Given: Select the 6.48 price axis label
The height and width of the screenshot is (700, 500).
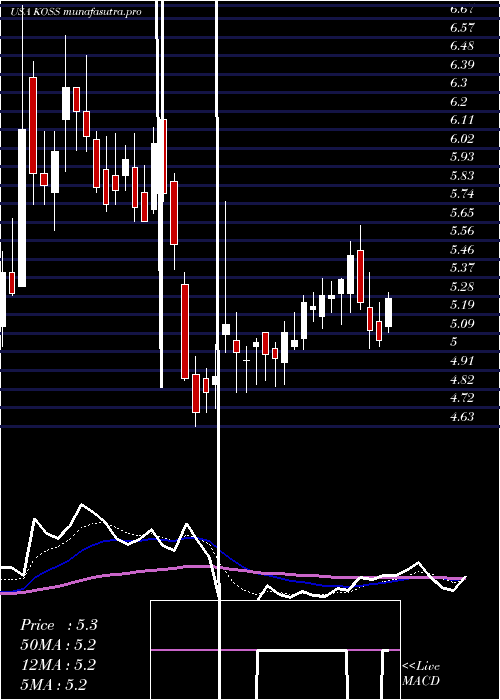Looking at the screenshot, I should tap(462, 46).
